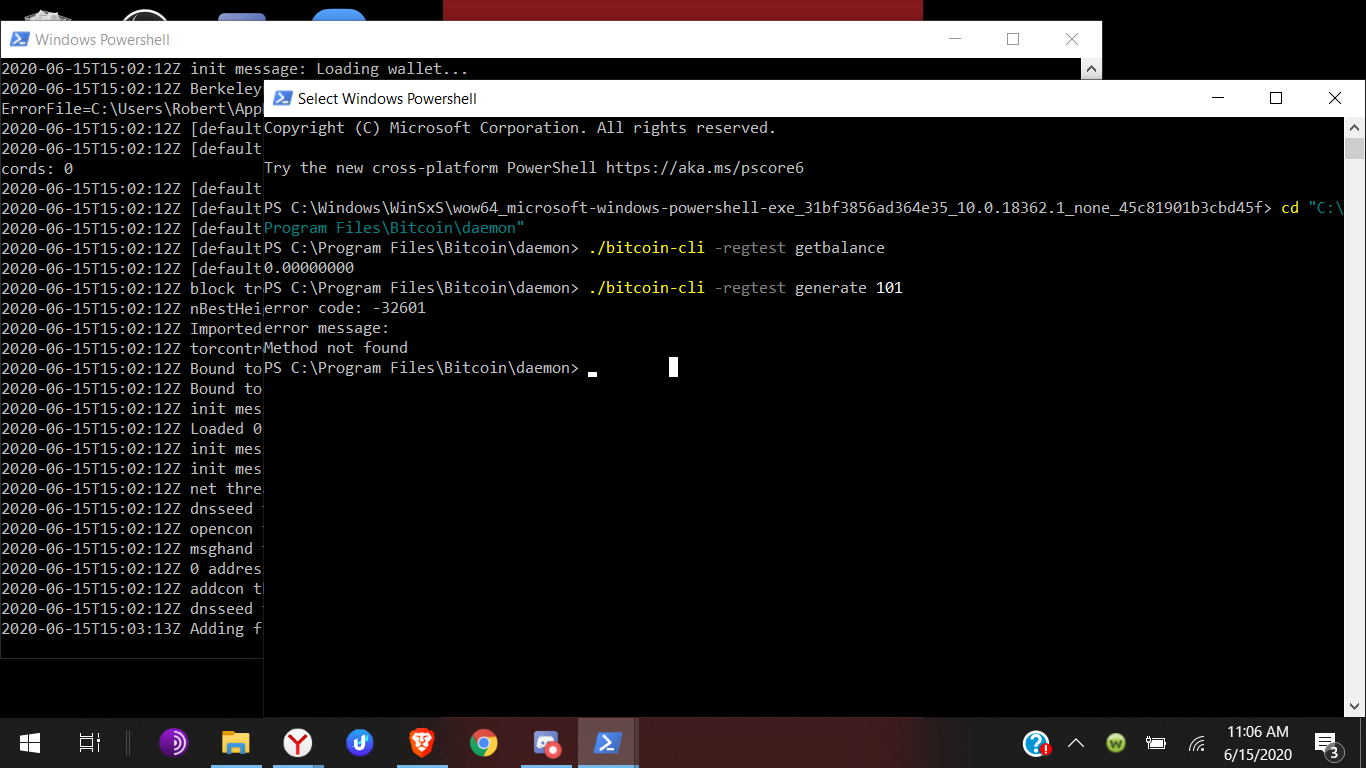Click the background 'Windows Powershell' title text

coord(102,40)
